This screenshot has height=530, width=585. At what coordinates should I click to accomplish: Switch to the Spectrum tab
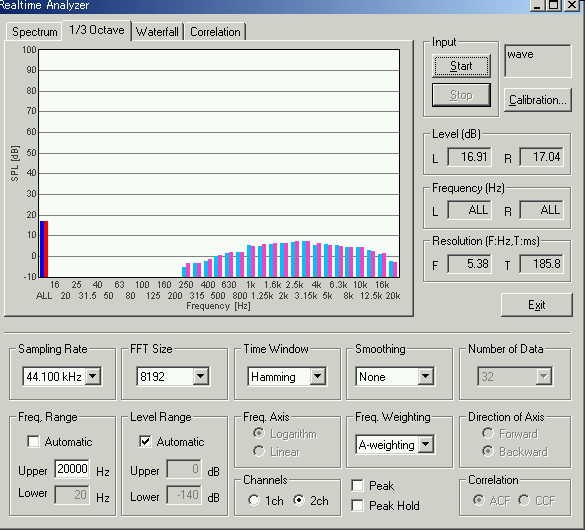click(34, 32)
